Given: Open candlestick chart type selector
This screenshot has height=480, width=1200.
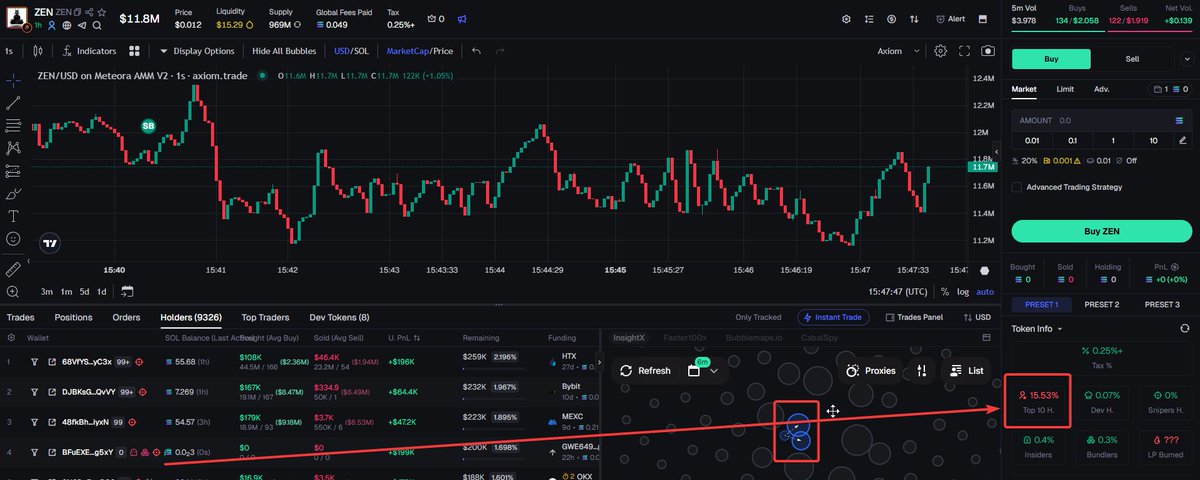Looking at the screenshot, I should click(38, 51).
